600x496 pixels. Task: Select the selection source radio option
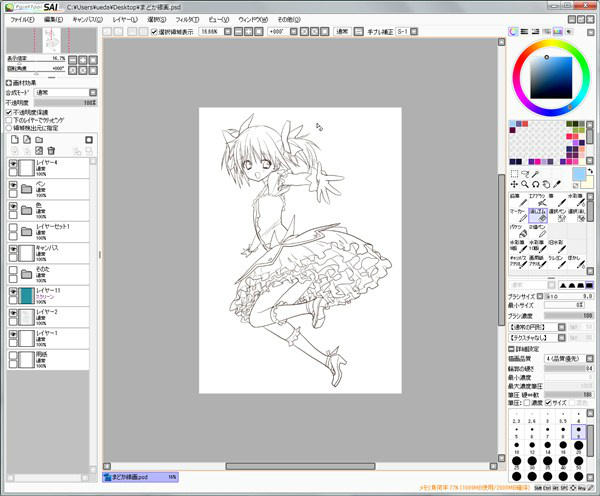click(9, 128)
